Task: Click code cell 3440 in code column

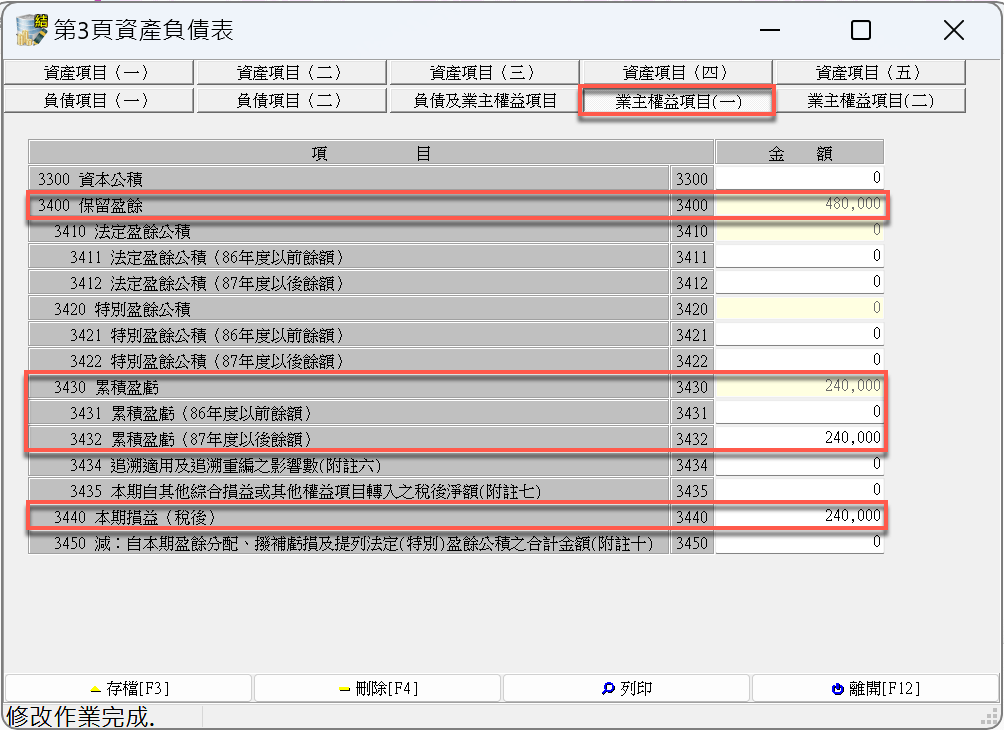Action: click(692, 517)
